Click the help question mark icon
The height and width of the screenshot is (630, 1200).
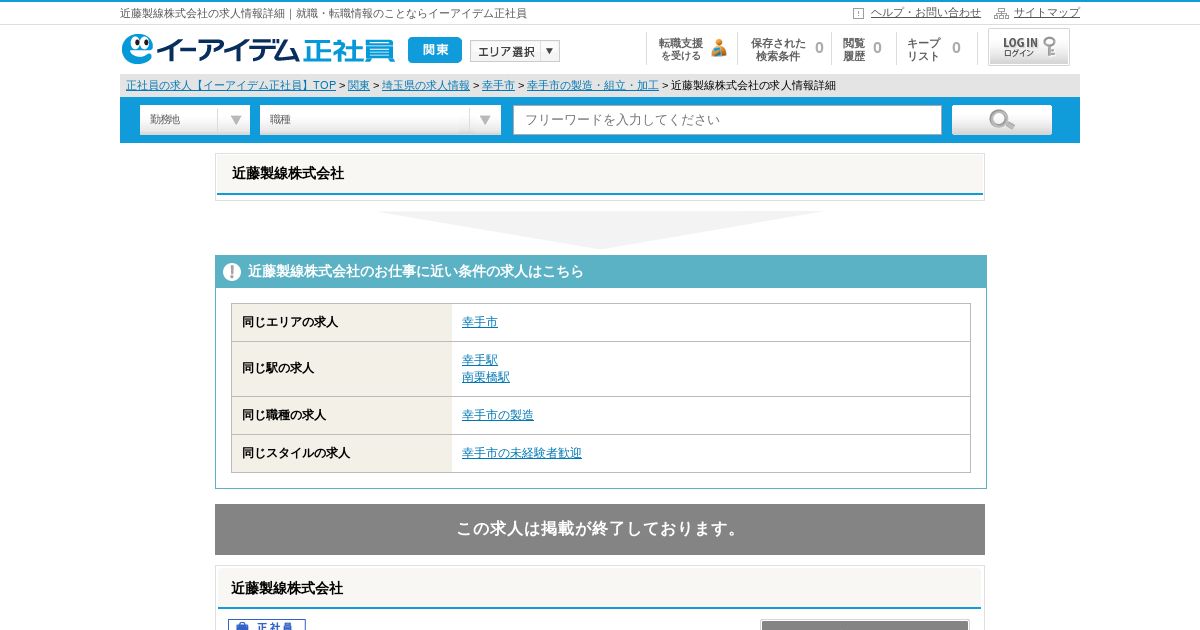tap(858, 13)
